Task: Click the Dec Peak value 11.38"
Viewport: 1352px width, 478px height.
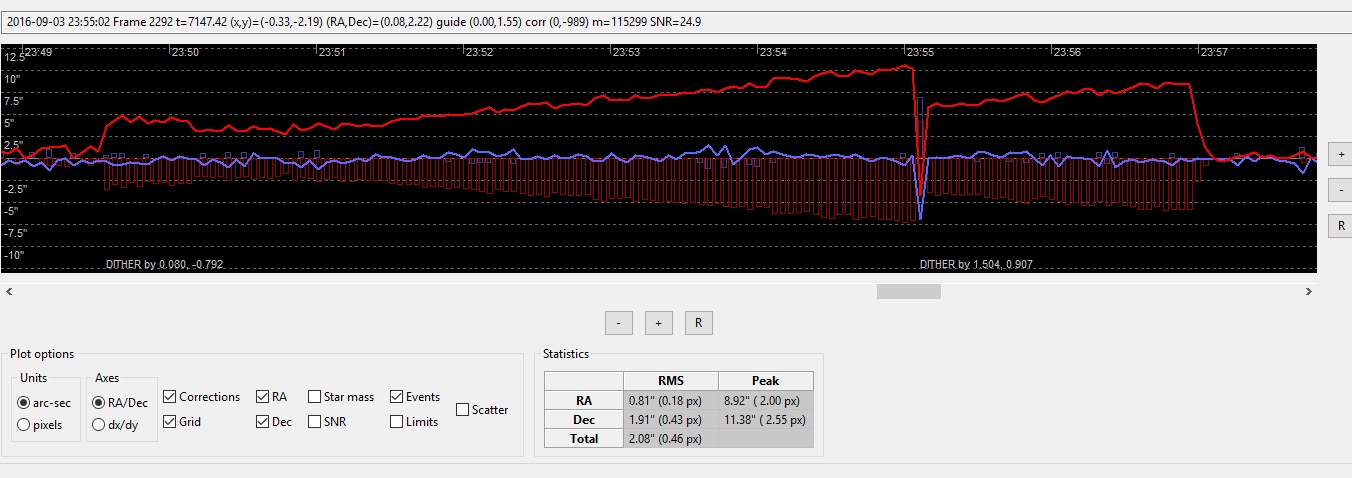Action: pyautogui.click(x=766, y=419)
